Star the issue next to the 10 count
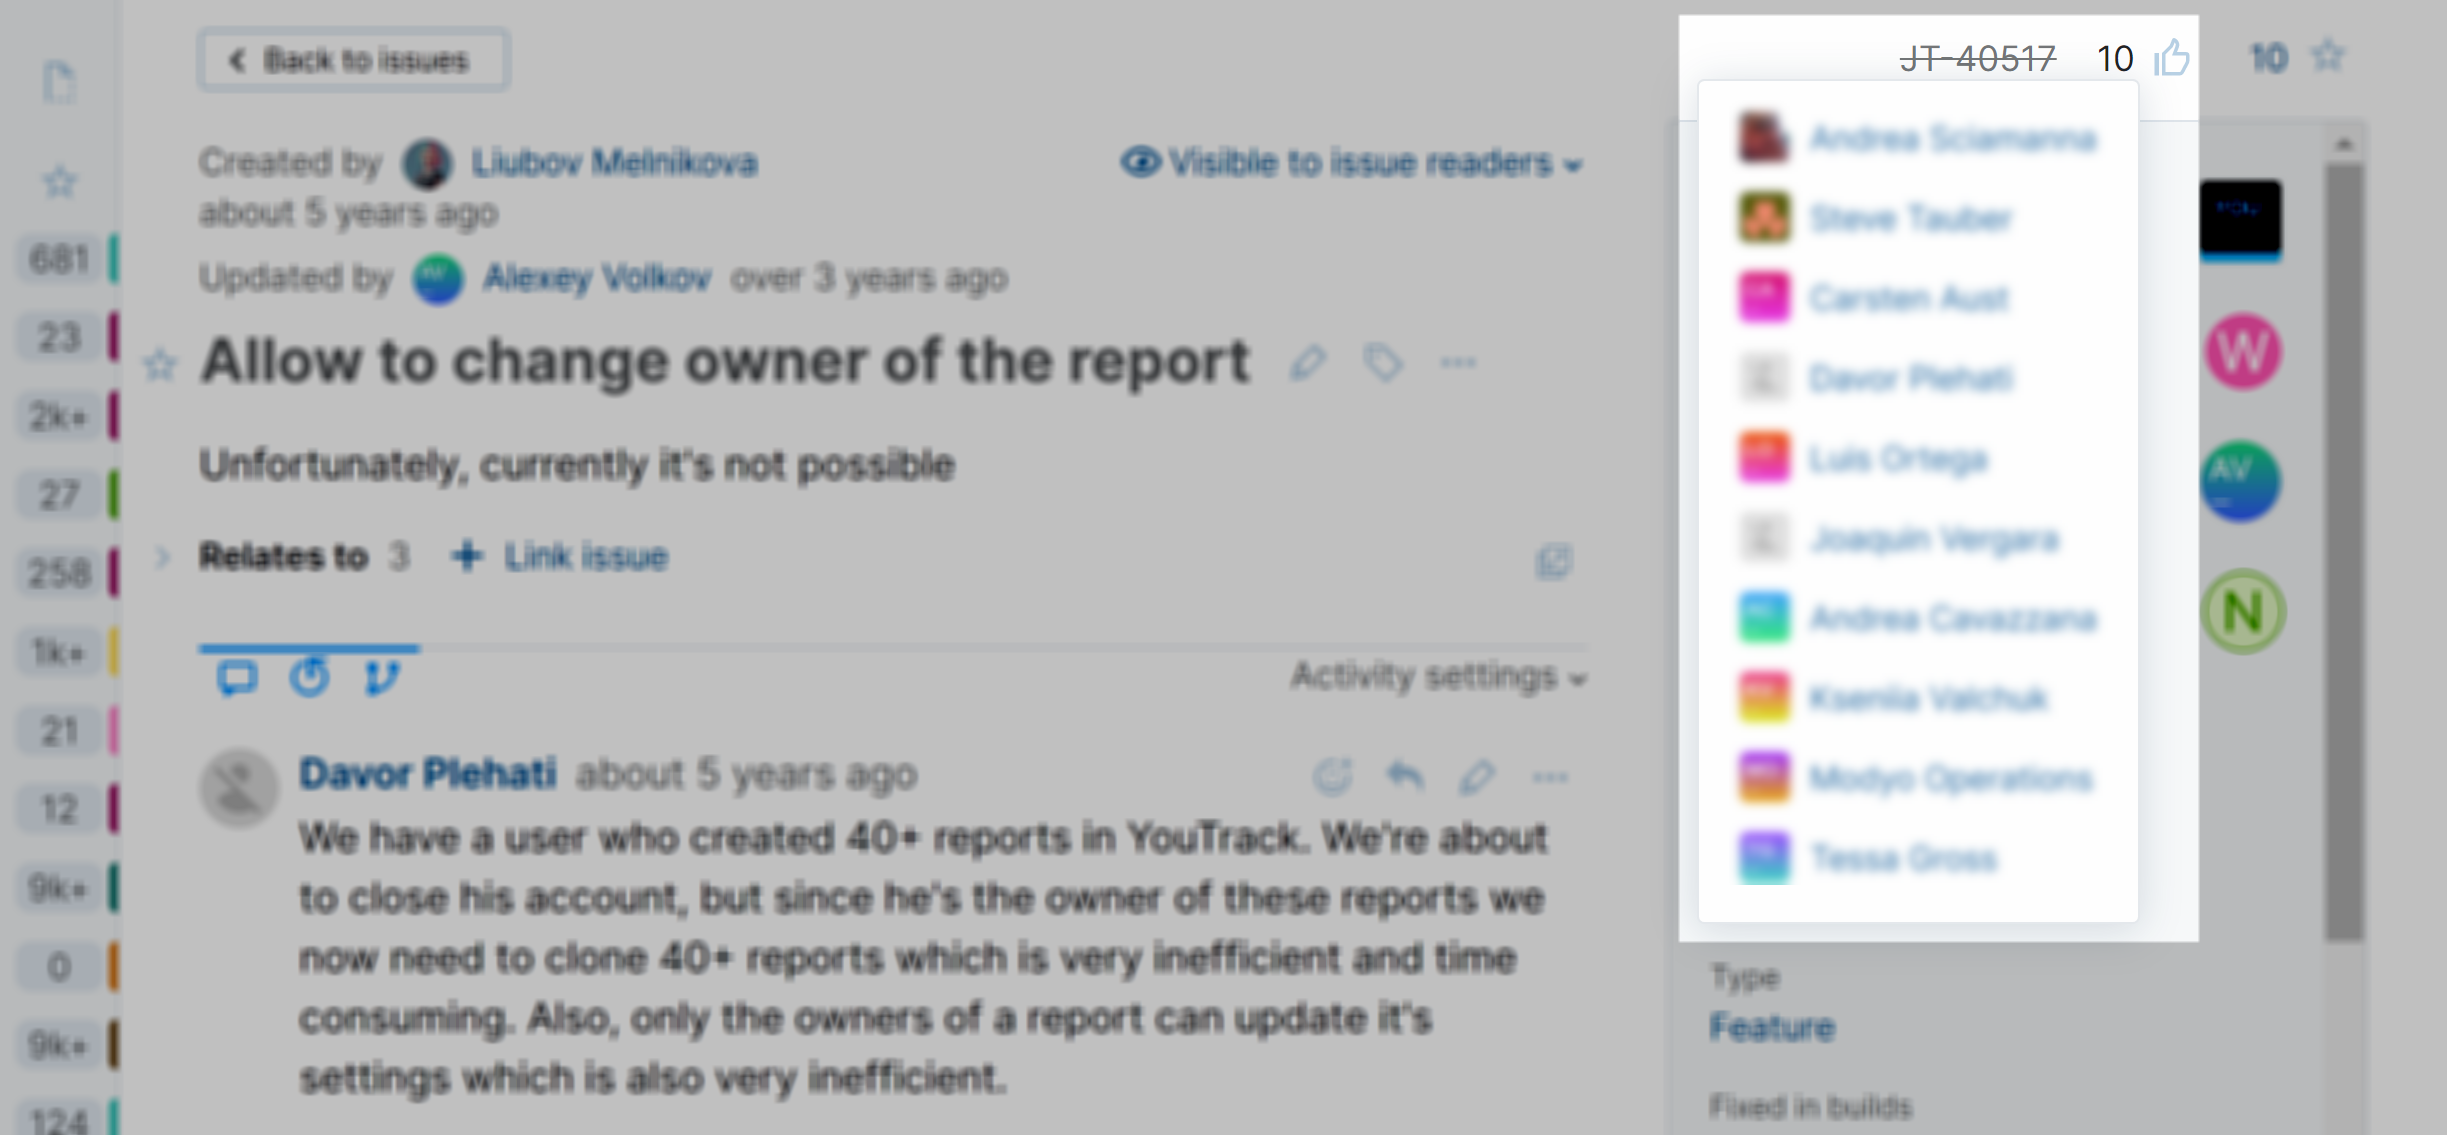The image size is (2447, 1135). [x=2329, y=56]
